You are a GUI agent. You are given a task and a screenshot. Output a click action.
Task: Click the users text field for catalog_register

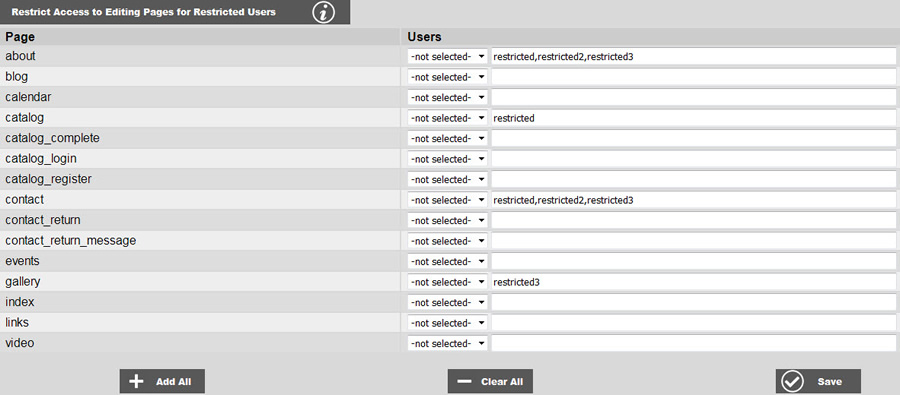[x=693, y=180]
